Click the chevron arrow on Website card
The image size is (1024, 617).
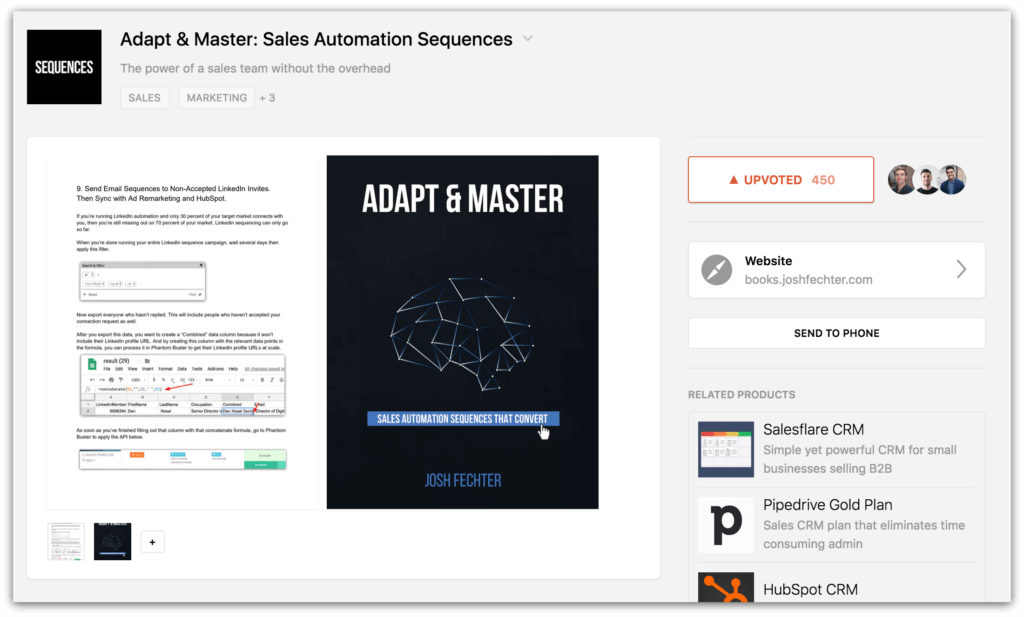(x=961, y=269)
